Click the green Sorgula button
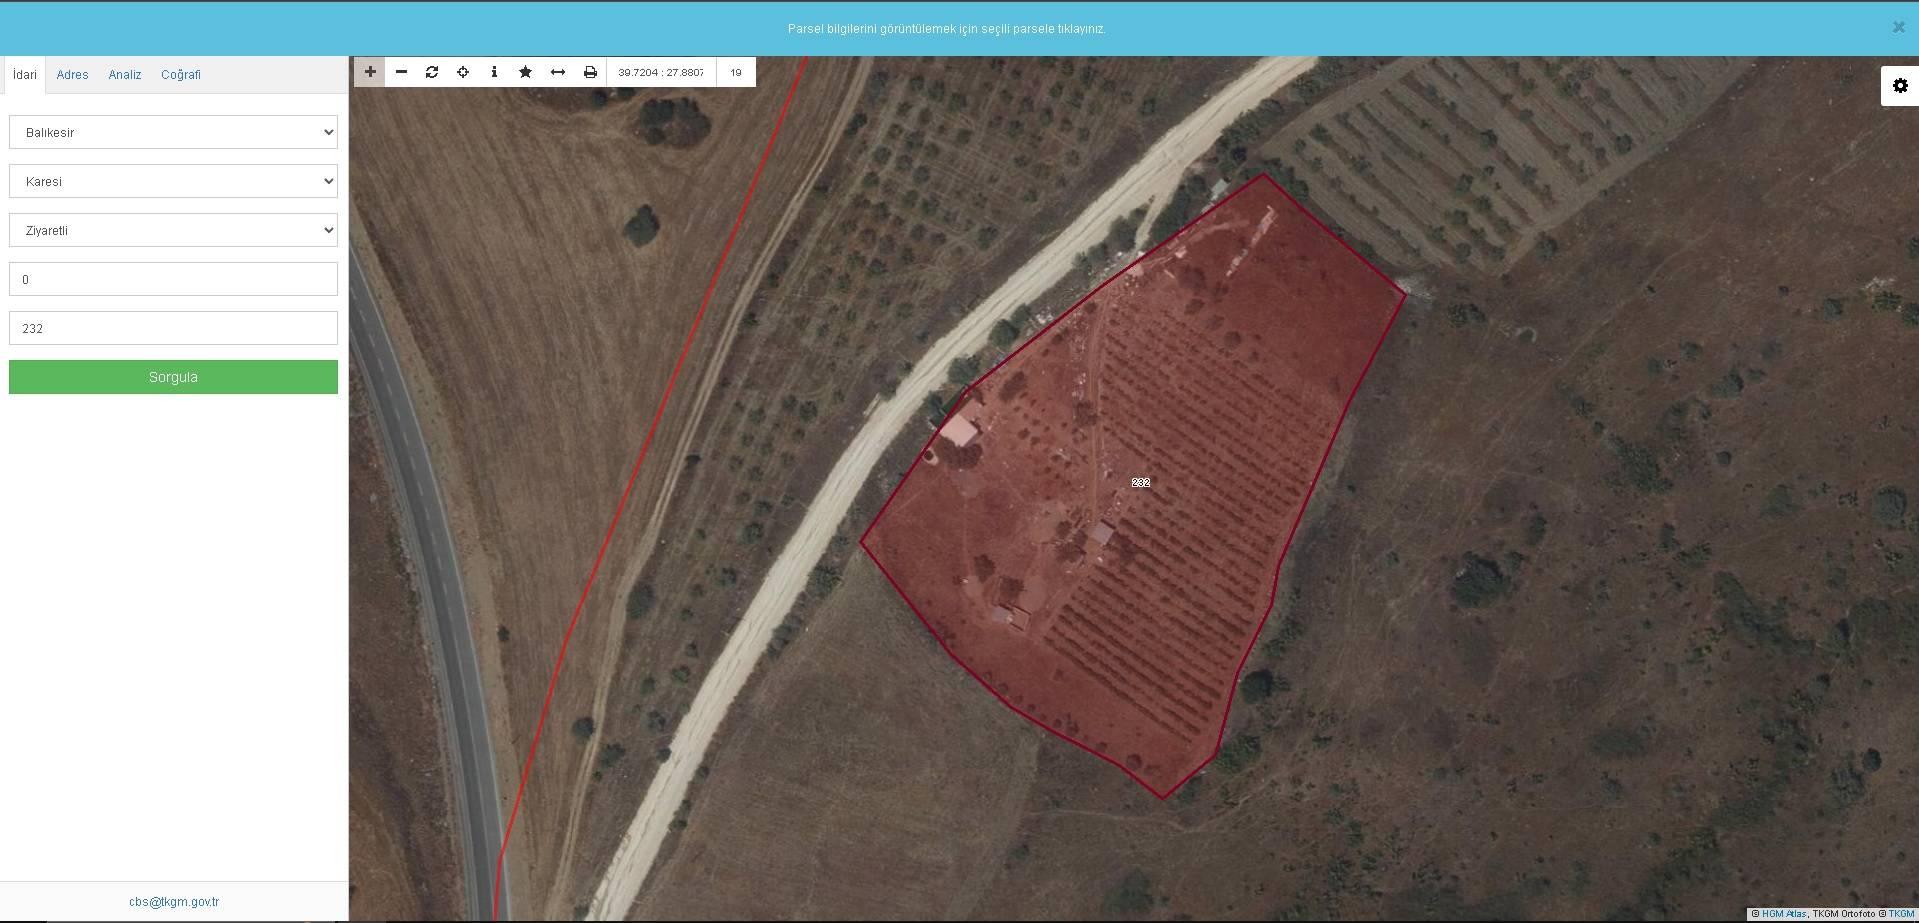This screenshot has height=923, width=1919. click(x=173, y=377)
